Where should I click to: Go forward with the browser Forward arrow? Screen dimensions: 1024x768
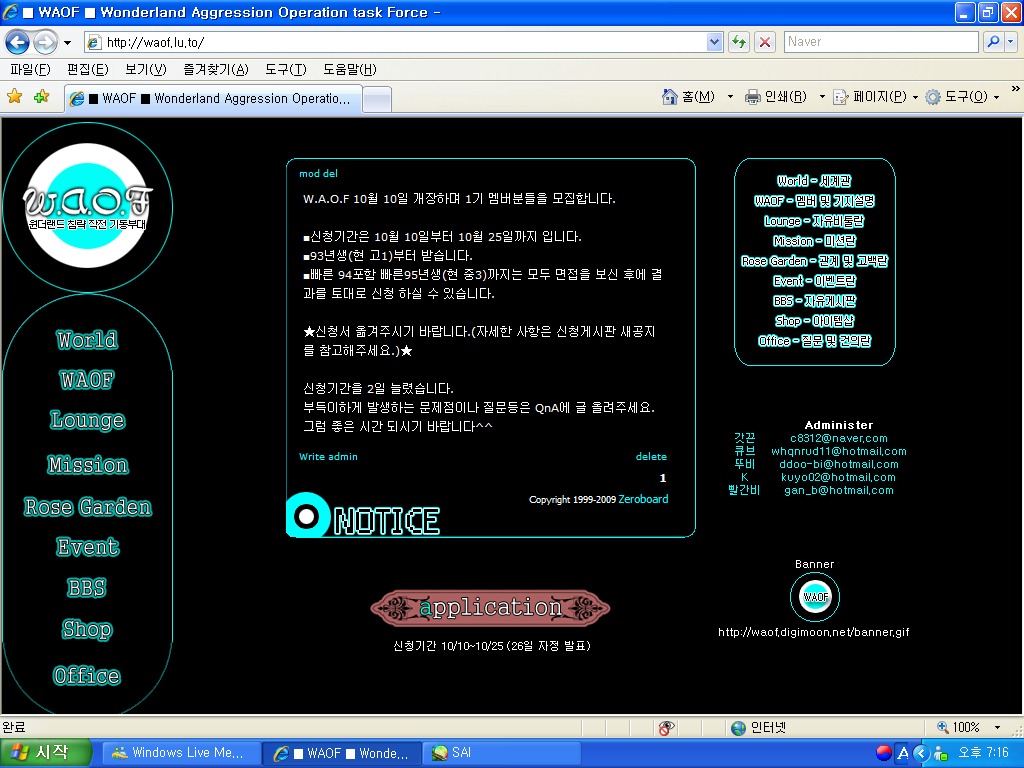click(x=45, y=42)
